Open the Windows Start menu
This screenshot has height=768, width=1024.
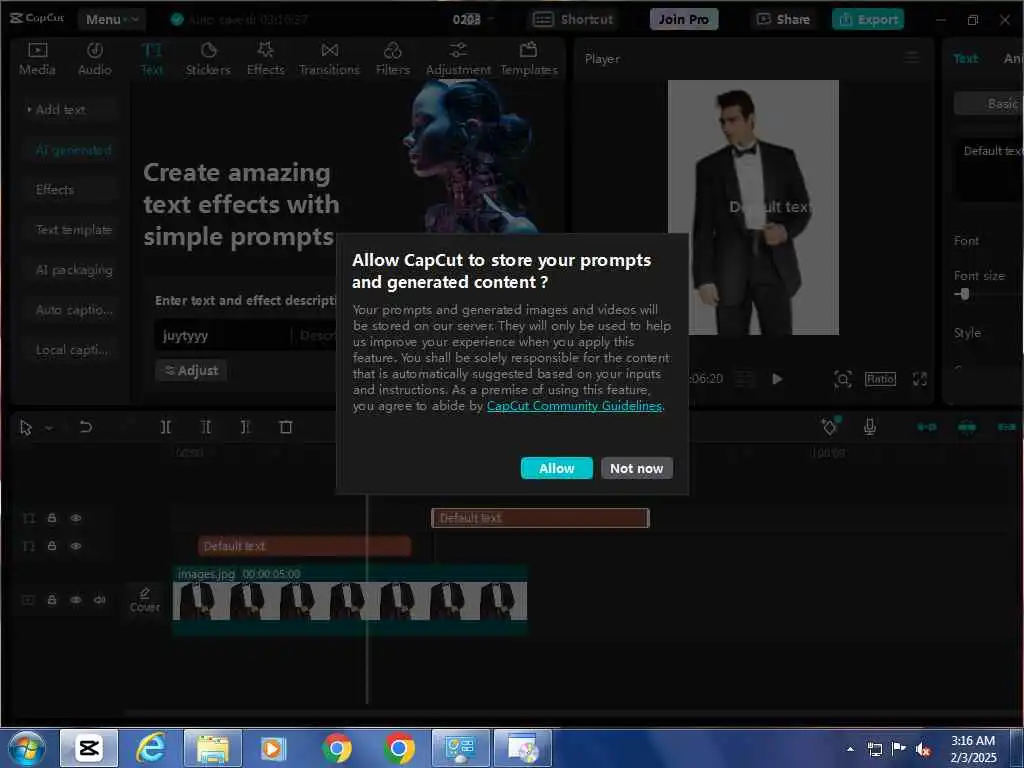click(25, 748)
